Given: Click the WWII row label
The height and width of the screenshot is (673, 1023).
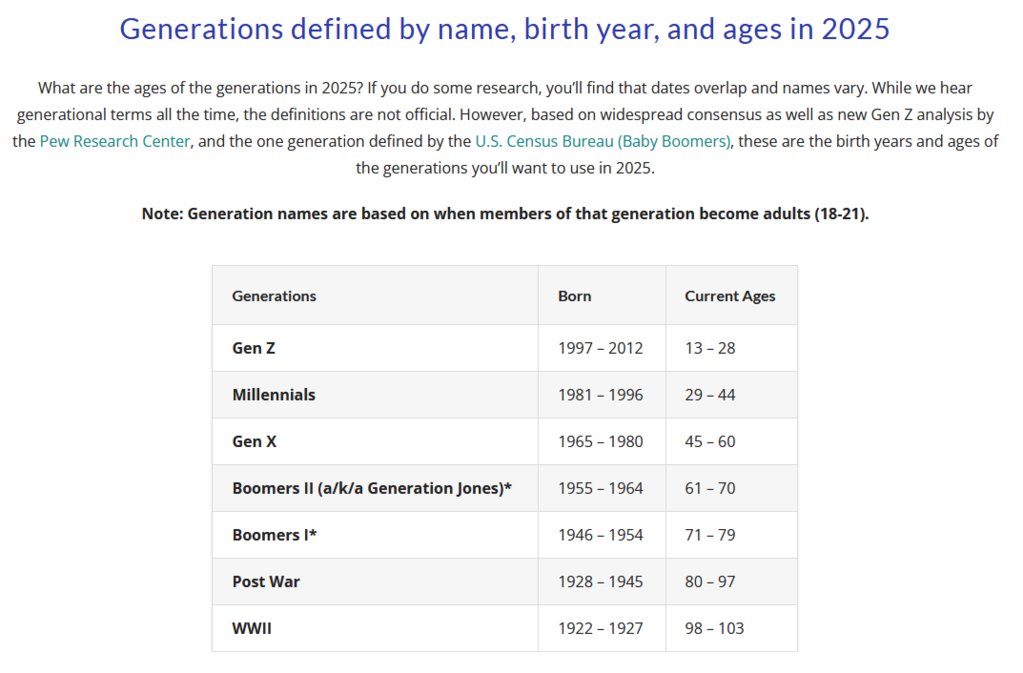Looking at the screenshot, I should [252, 629].
